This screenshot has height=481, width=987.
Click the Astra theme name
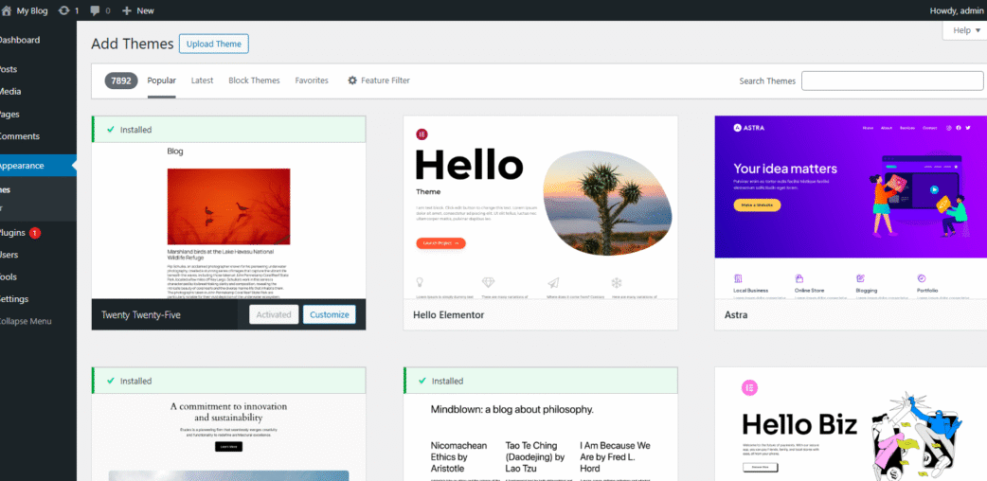point(736,314)
